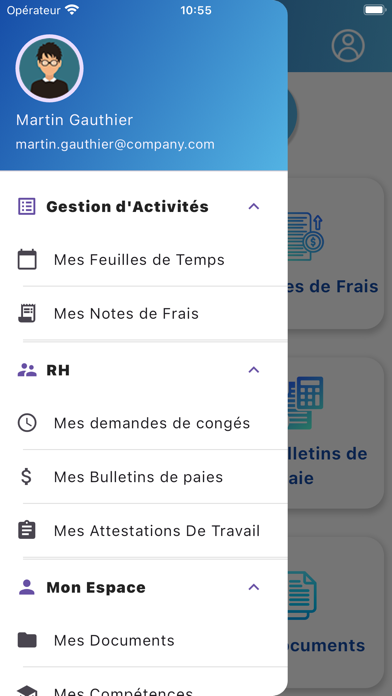Tap the graduation cap icon for Mes Compétences
The image size is (392, 696).
[27, 691]
